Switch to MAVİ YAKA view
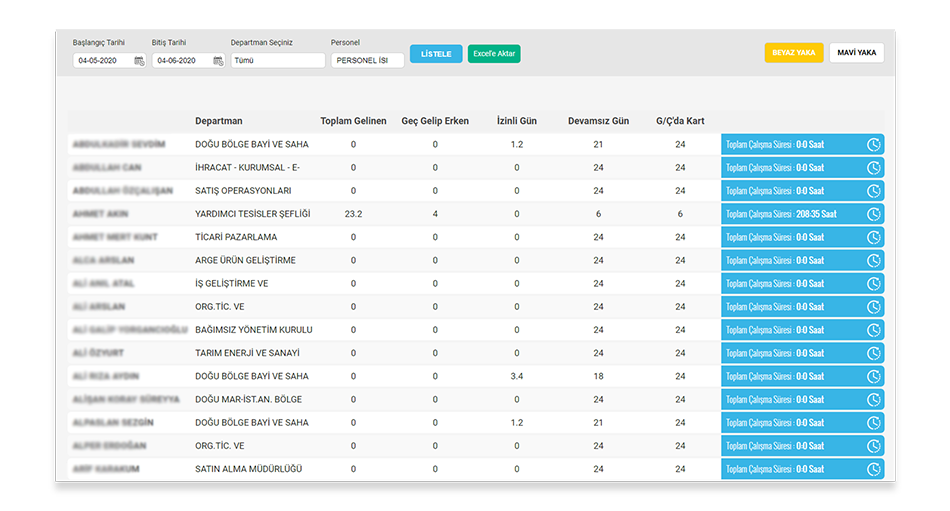The height and width of the screenshot is (511, 950). coord(856,53)
